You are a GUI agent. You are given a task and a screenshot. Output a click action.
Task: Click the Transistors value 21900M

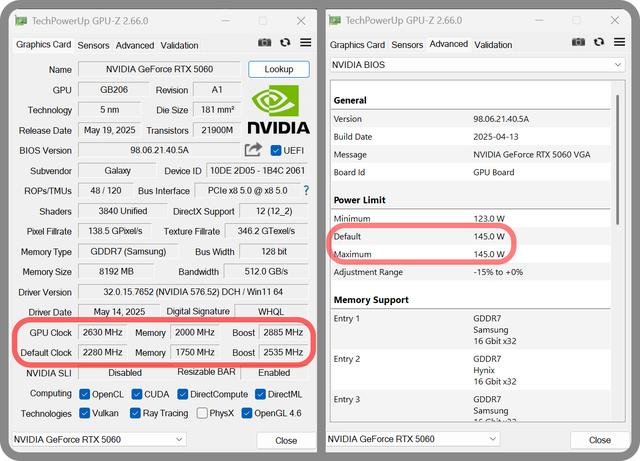(x=217, y=130)
